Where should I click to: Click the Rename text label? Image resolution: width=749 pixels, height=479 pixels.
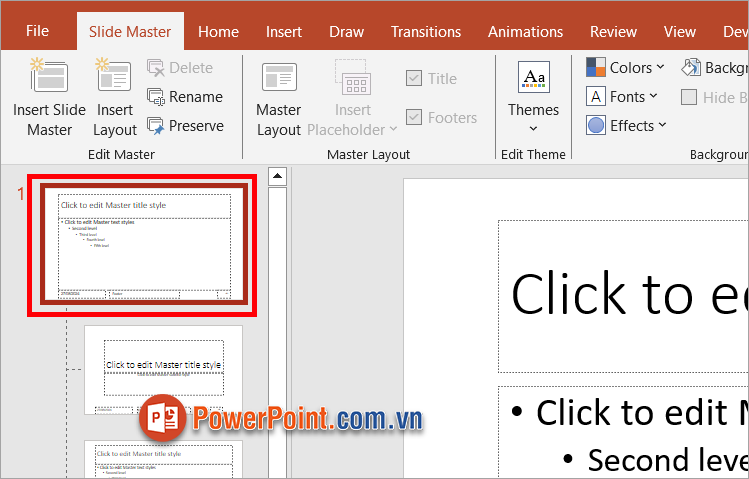pos(196,97)
